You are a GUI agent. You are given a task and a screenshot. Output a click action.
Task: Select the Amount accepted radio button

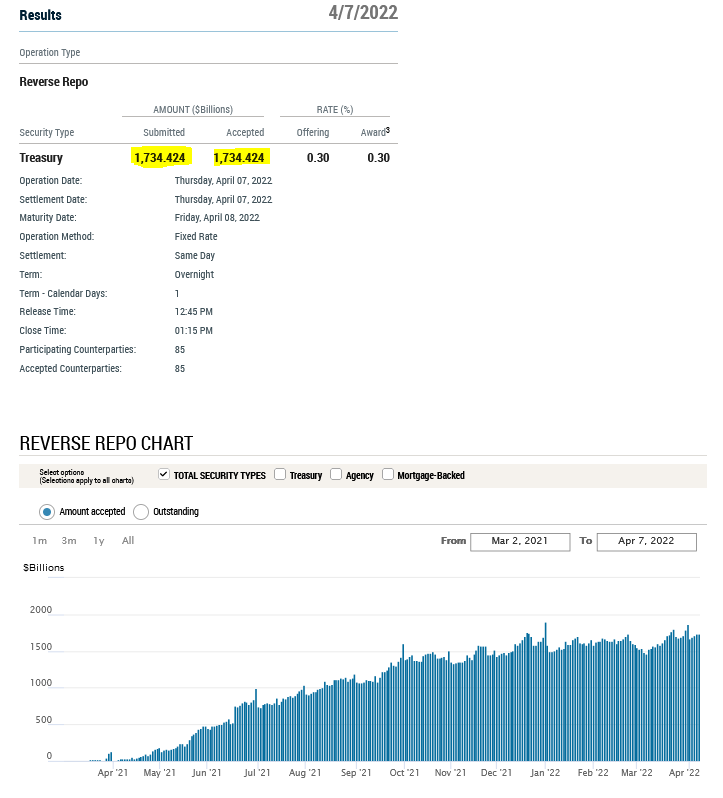(x=47, y=512)
